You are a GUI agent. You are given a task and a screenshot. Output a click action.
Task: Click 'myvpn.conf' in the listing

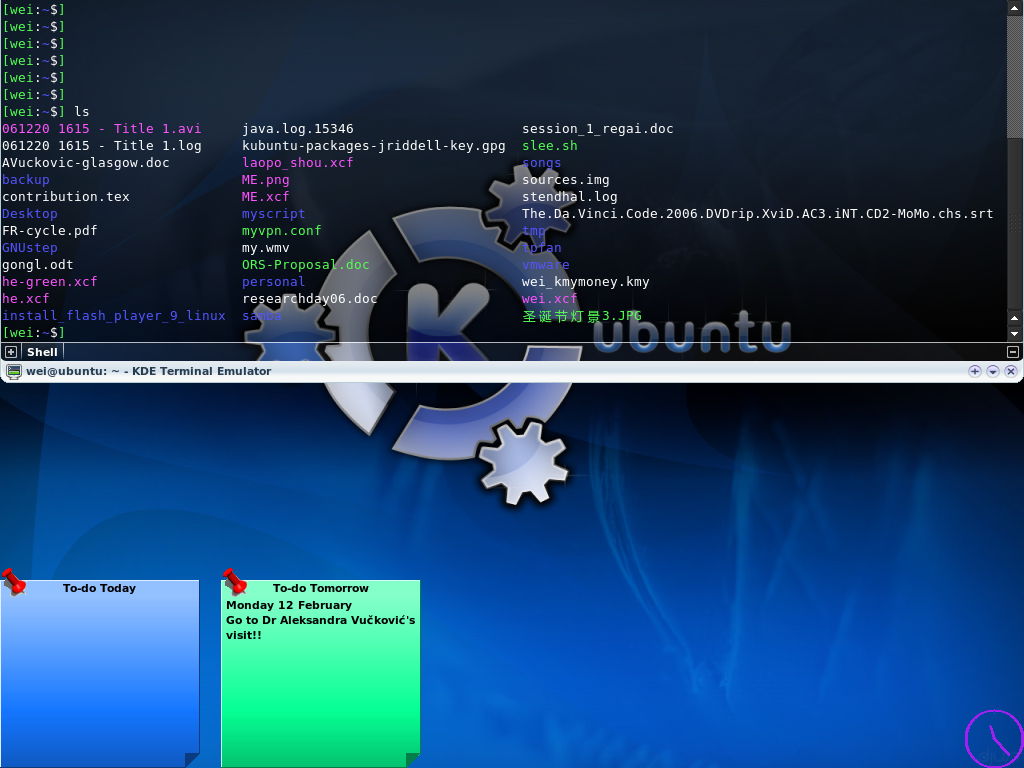click(281, 231)
